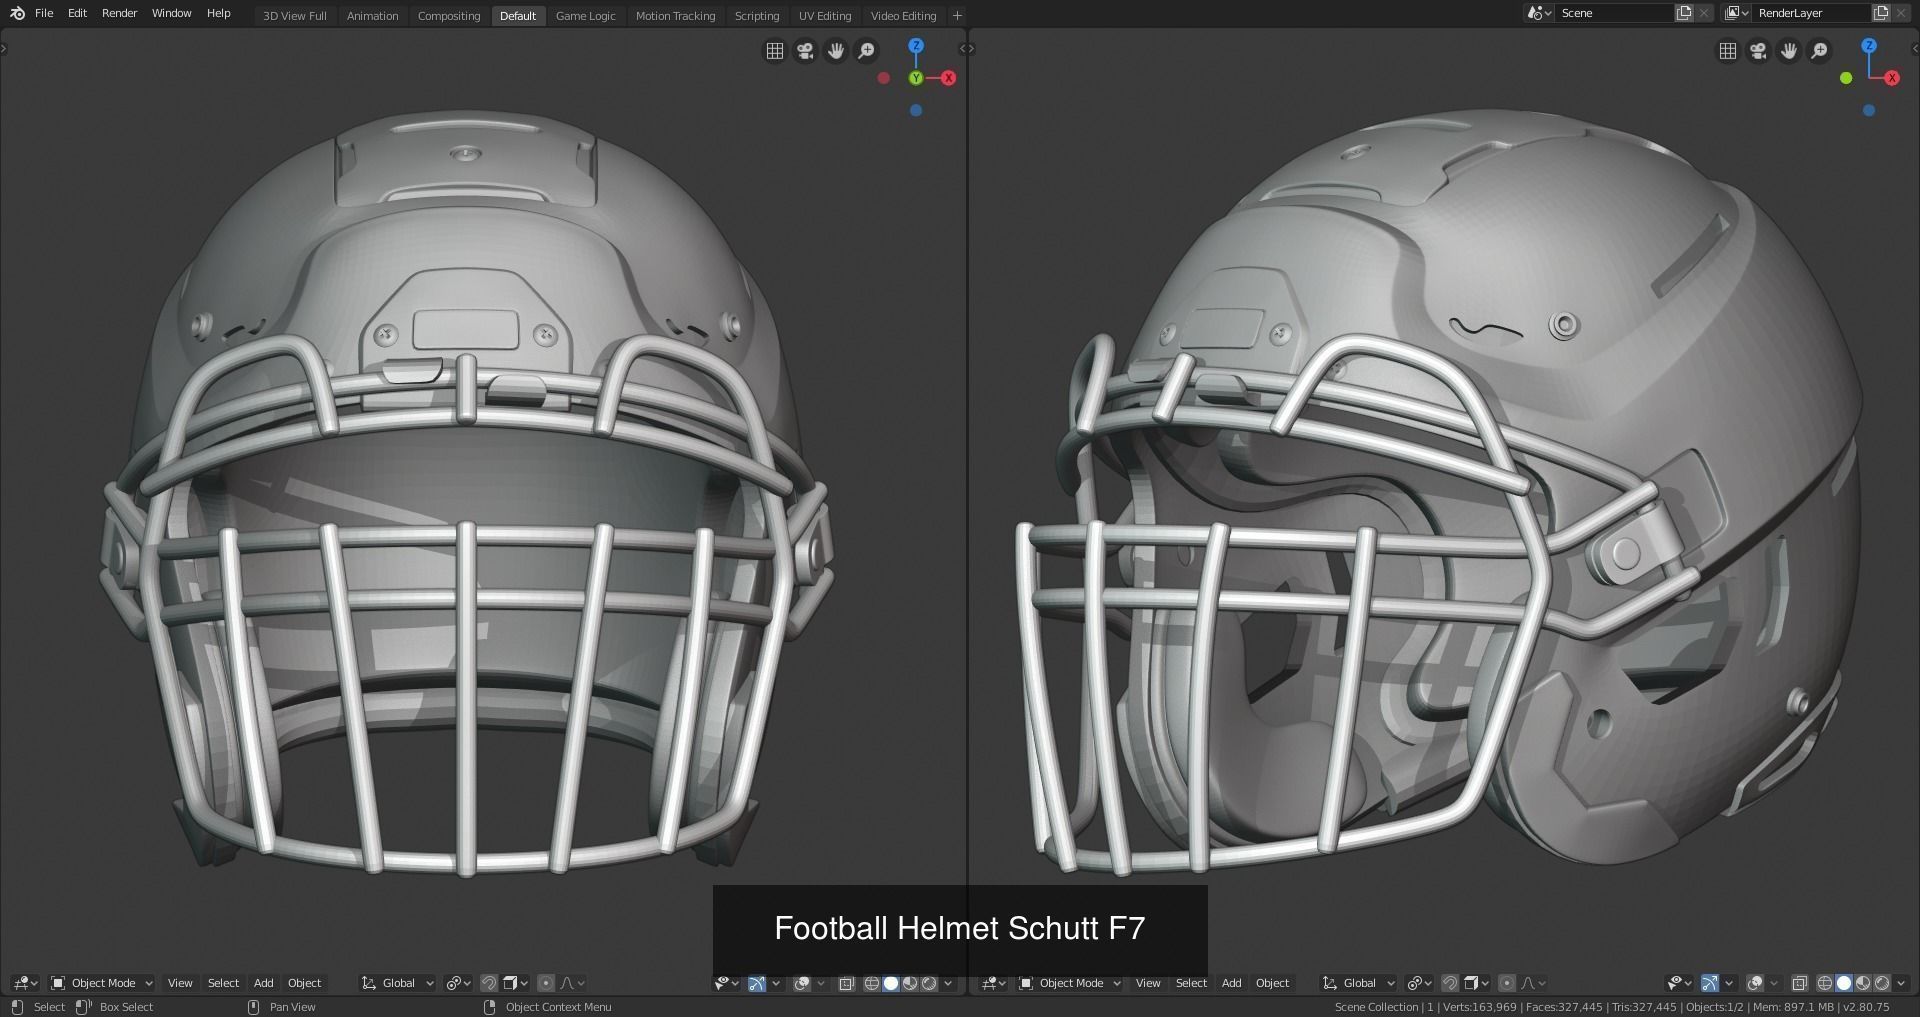1920x1017 pixels.
Task: Open the Window menu
Action: pyautogui.click(x=171, y=13)
